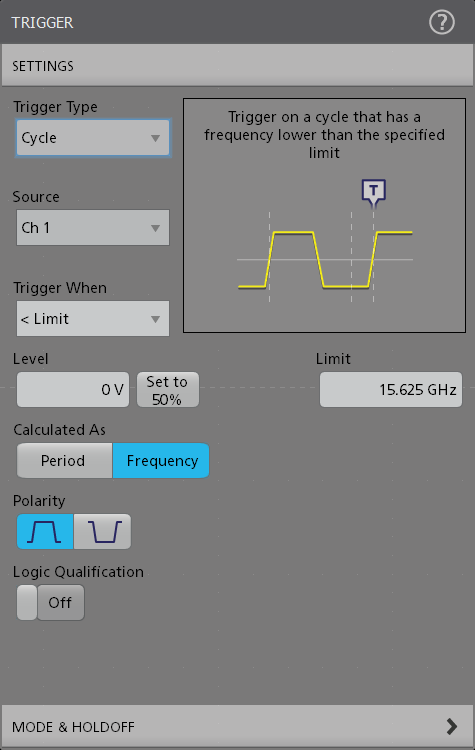This screenshot has width=475, height=750.
Task: Select Frequency calculation mode
Action: pos(161,461)
